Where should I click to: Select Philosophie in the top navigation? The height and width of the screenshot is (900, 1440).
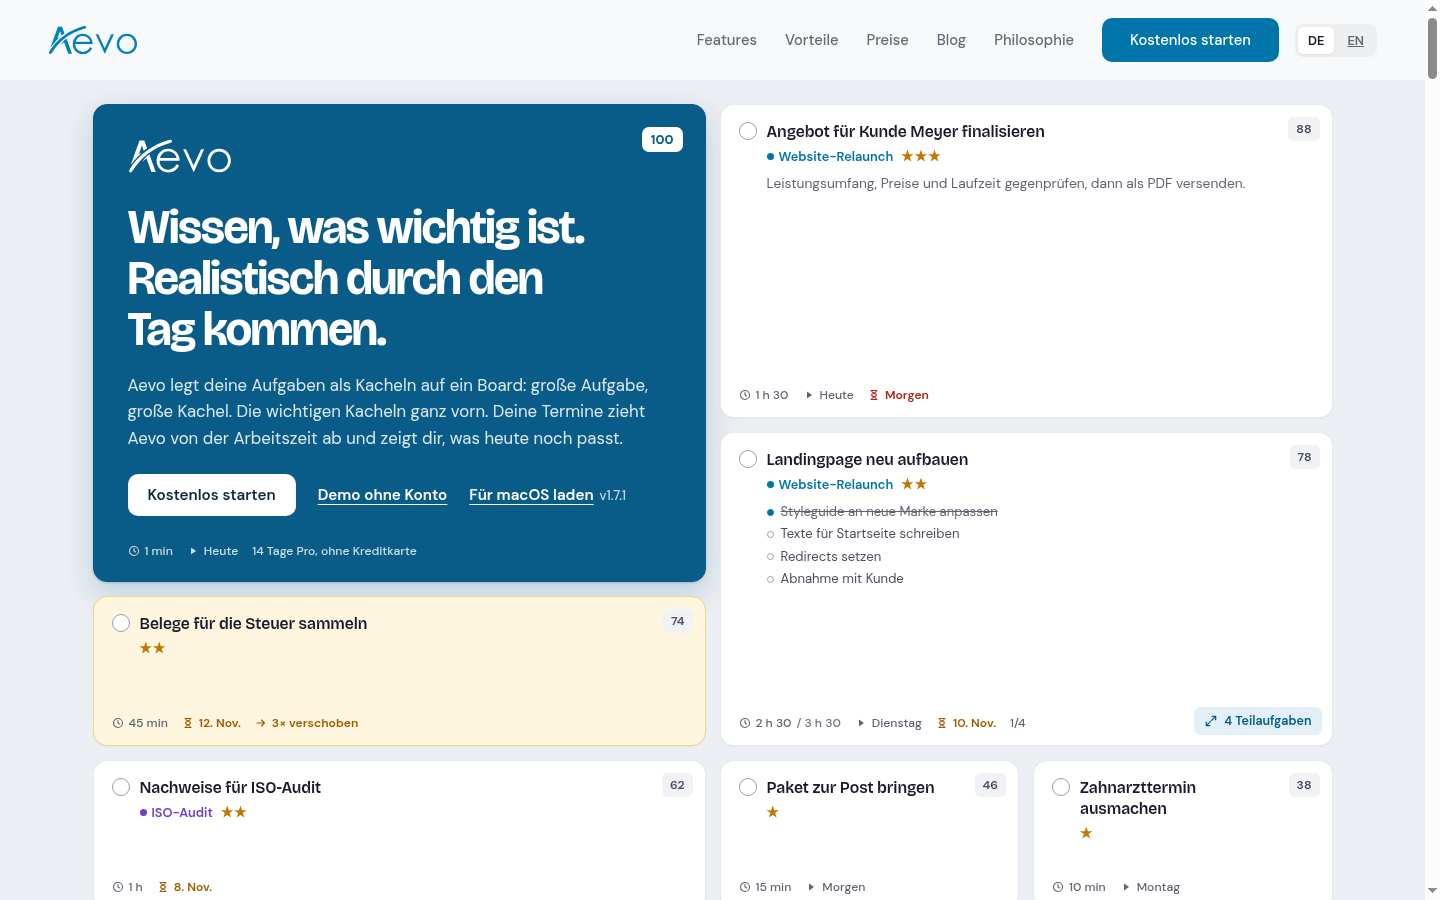pos(1034,40)
